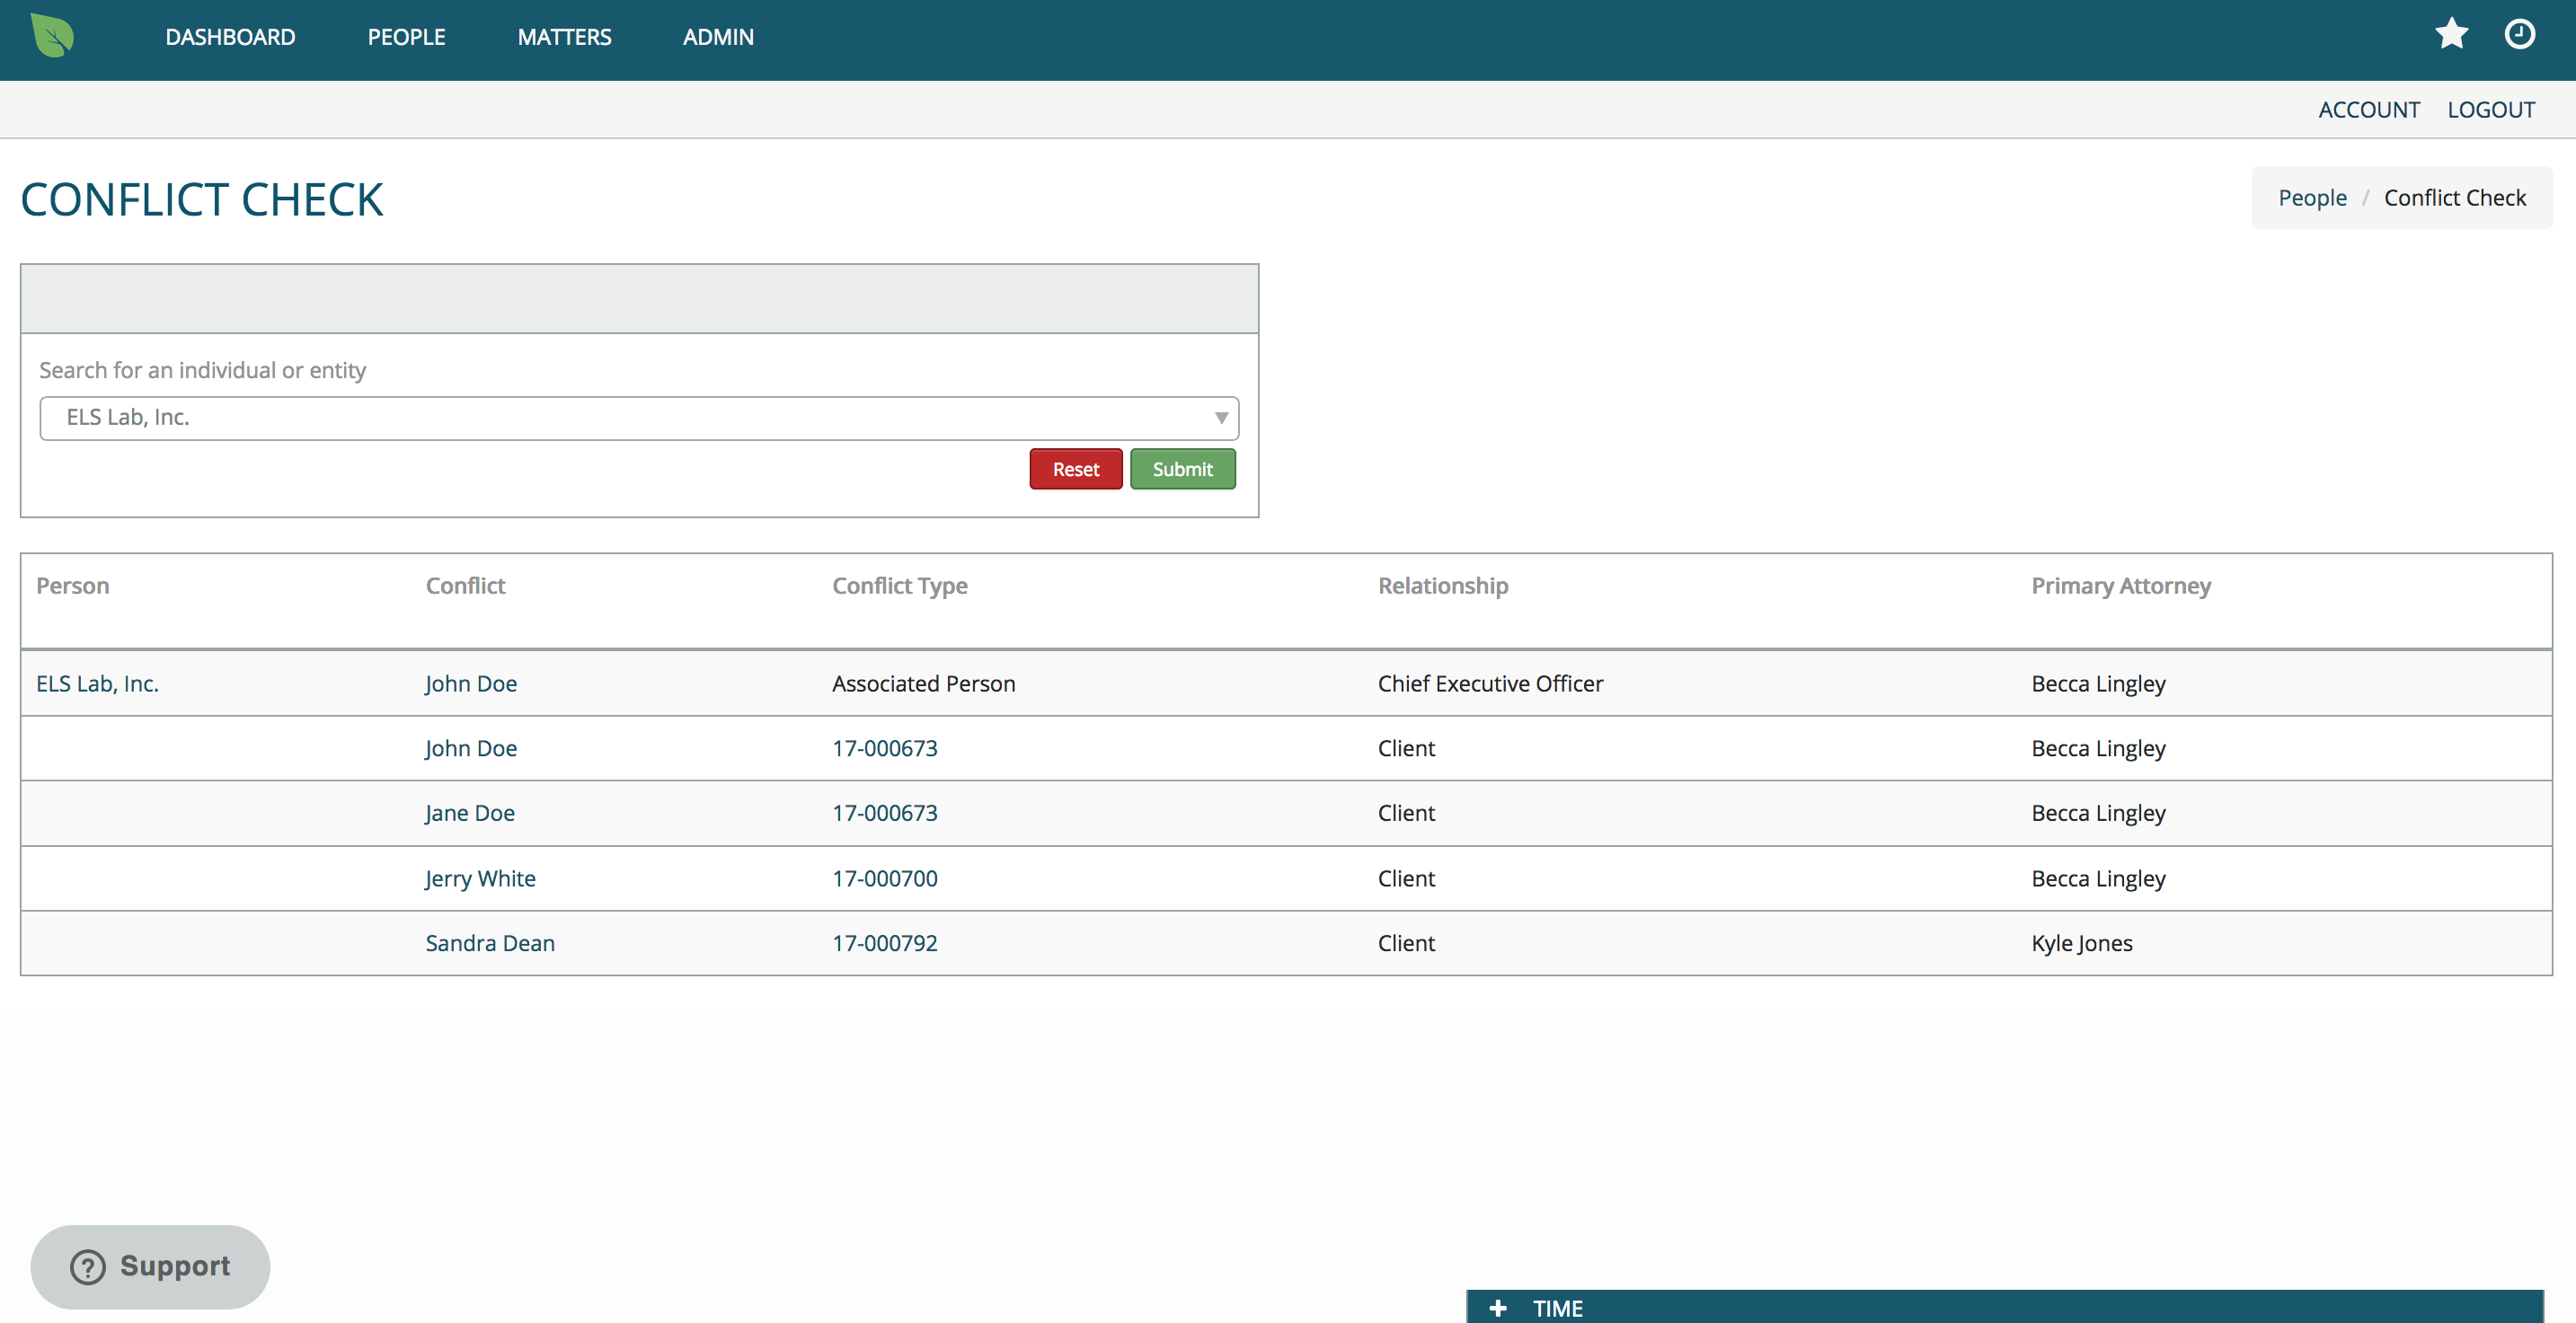Open the MATTERS menu
Viewport: 2576px width, 1323px height.
tap(564, 37)
